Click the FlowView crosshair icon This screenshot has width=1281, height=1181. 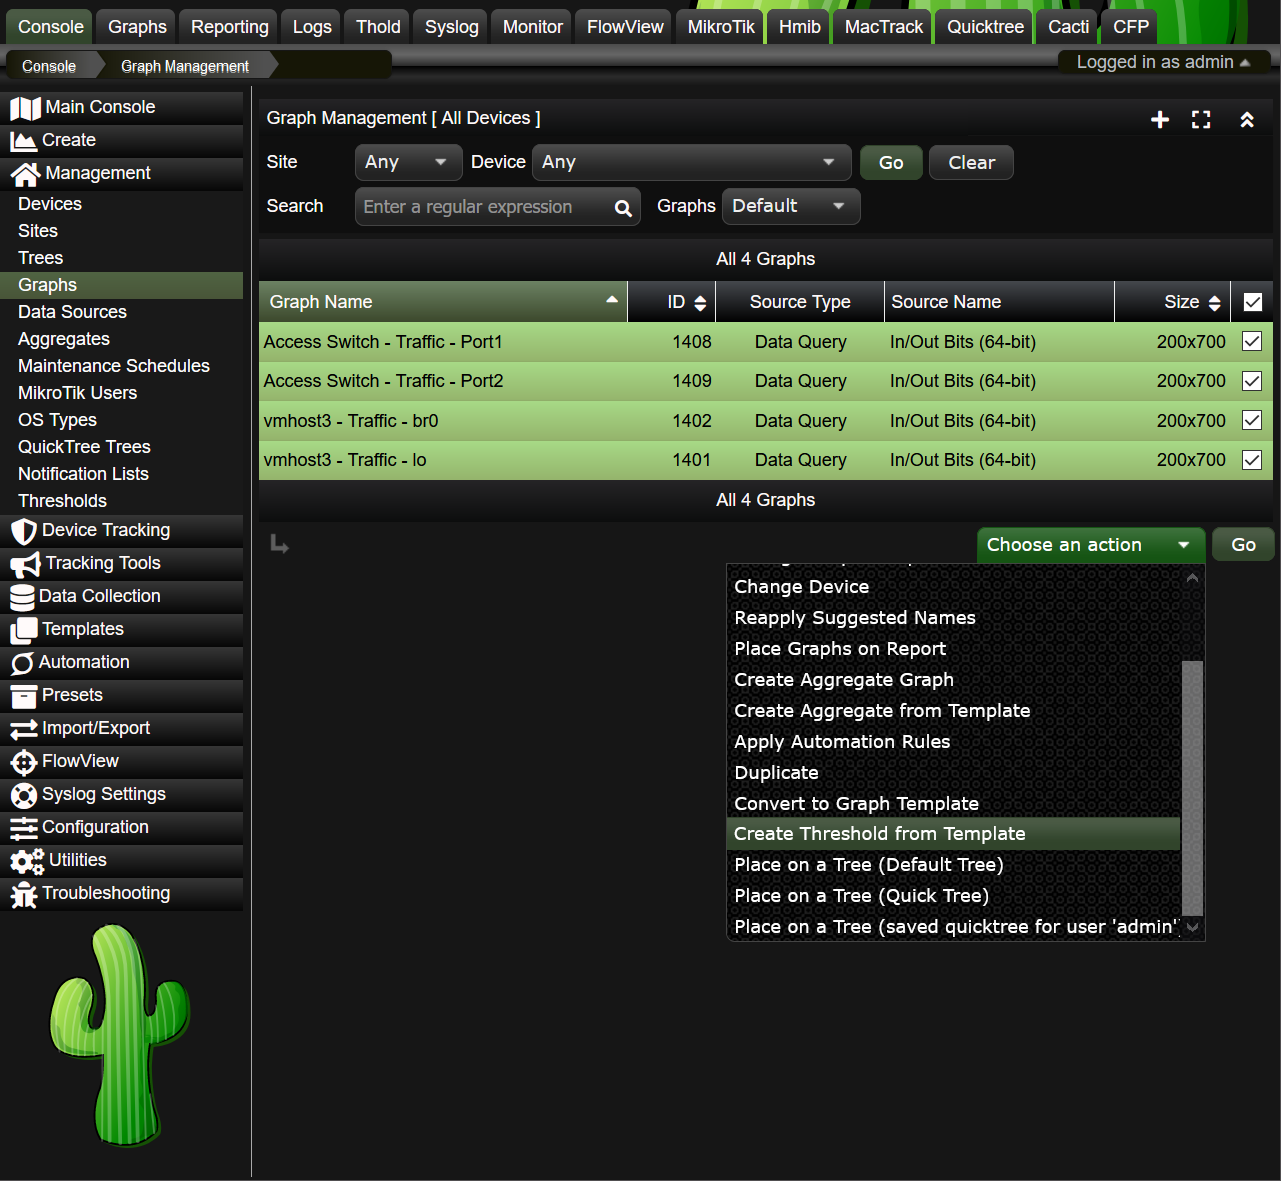[24, 762]
